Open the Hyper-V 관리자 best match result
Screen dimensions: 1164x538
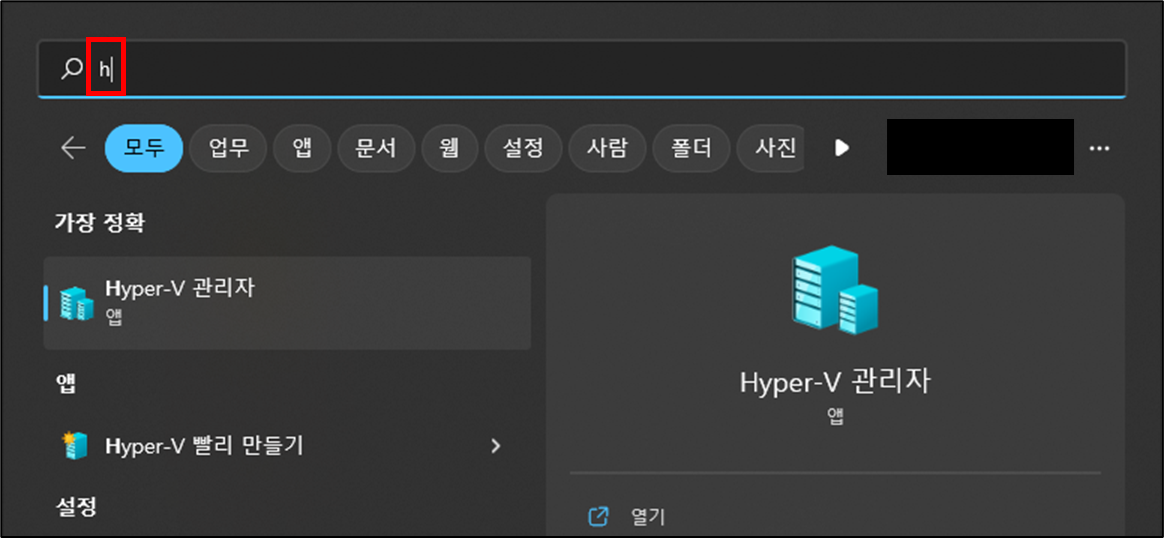pyautogui.click(x=287, y=303)
